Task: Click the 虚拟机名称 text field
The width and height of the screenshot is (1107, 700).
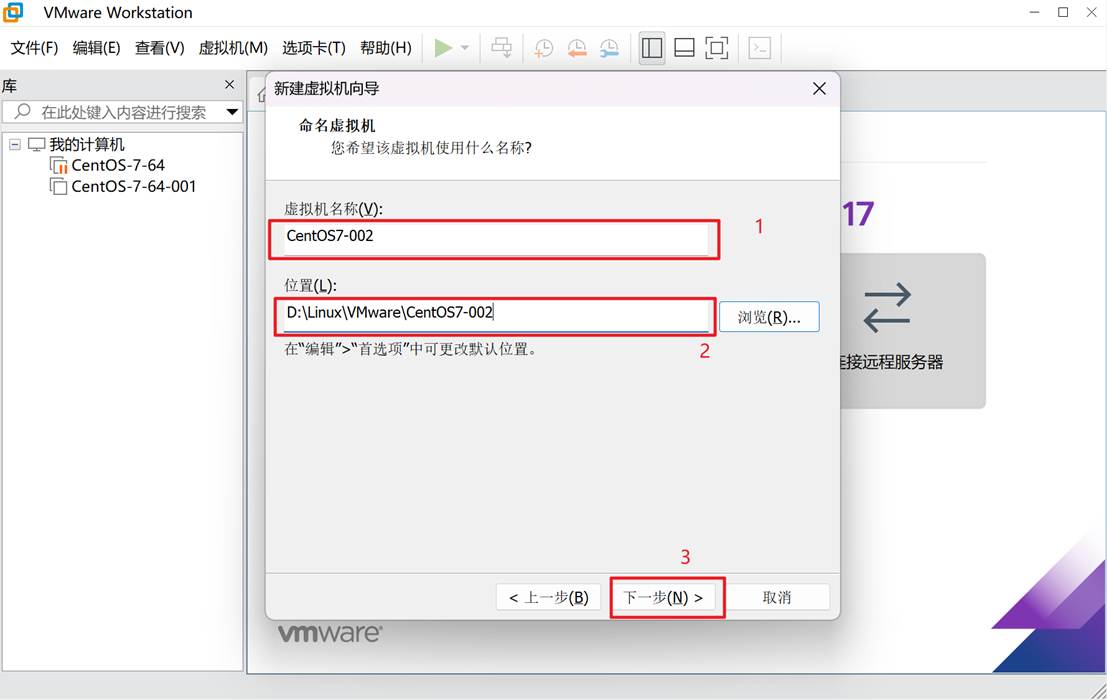Action: (x=496, y=239)
